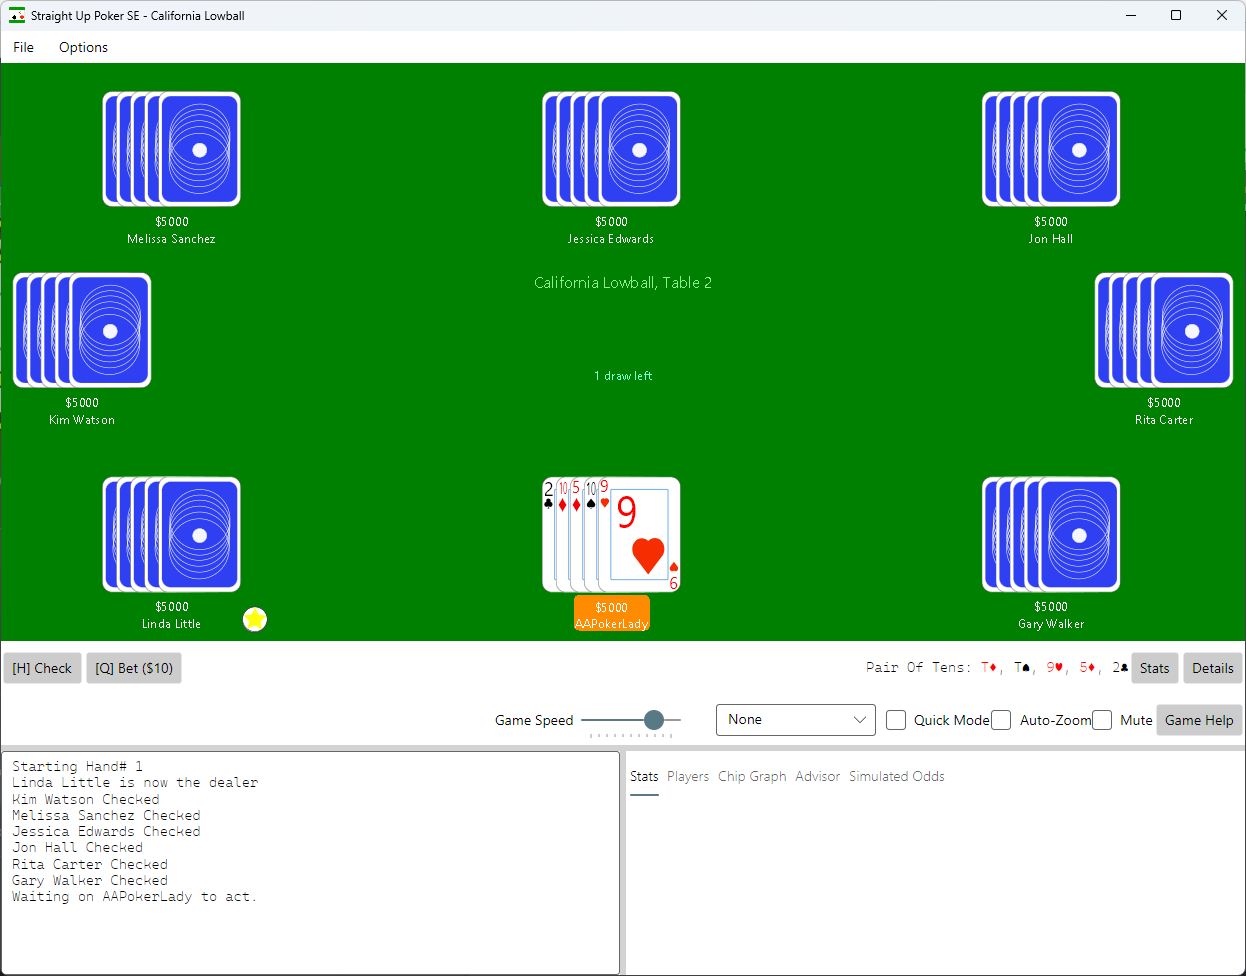Open the Options menu

click(x=83, y=47)
